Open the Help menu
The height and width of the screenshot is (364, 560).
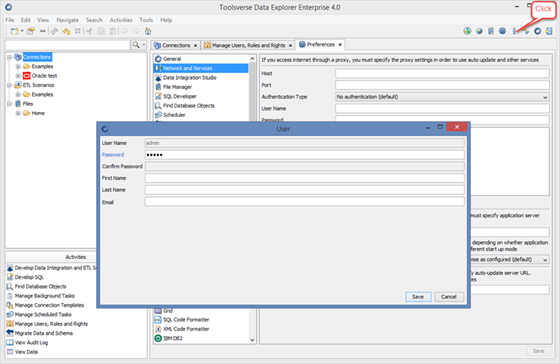(x=166, y=20)
